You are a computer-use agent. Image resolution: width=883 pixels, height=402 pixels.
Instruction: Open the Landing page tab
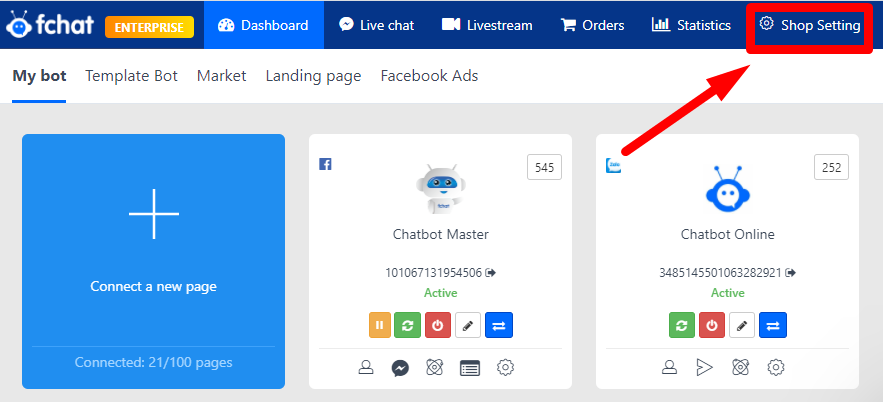[x=313, y=75]
